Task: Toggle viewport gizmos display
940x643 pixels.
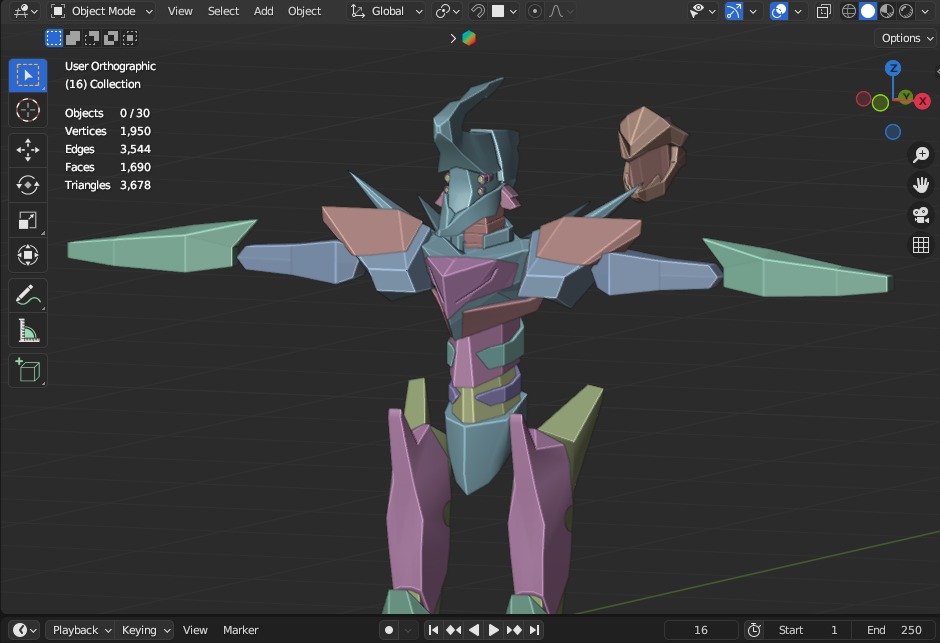Action: (x=734, y=11)
